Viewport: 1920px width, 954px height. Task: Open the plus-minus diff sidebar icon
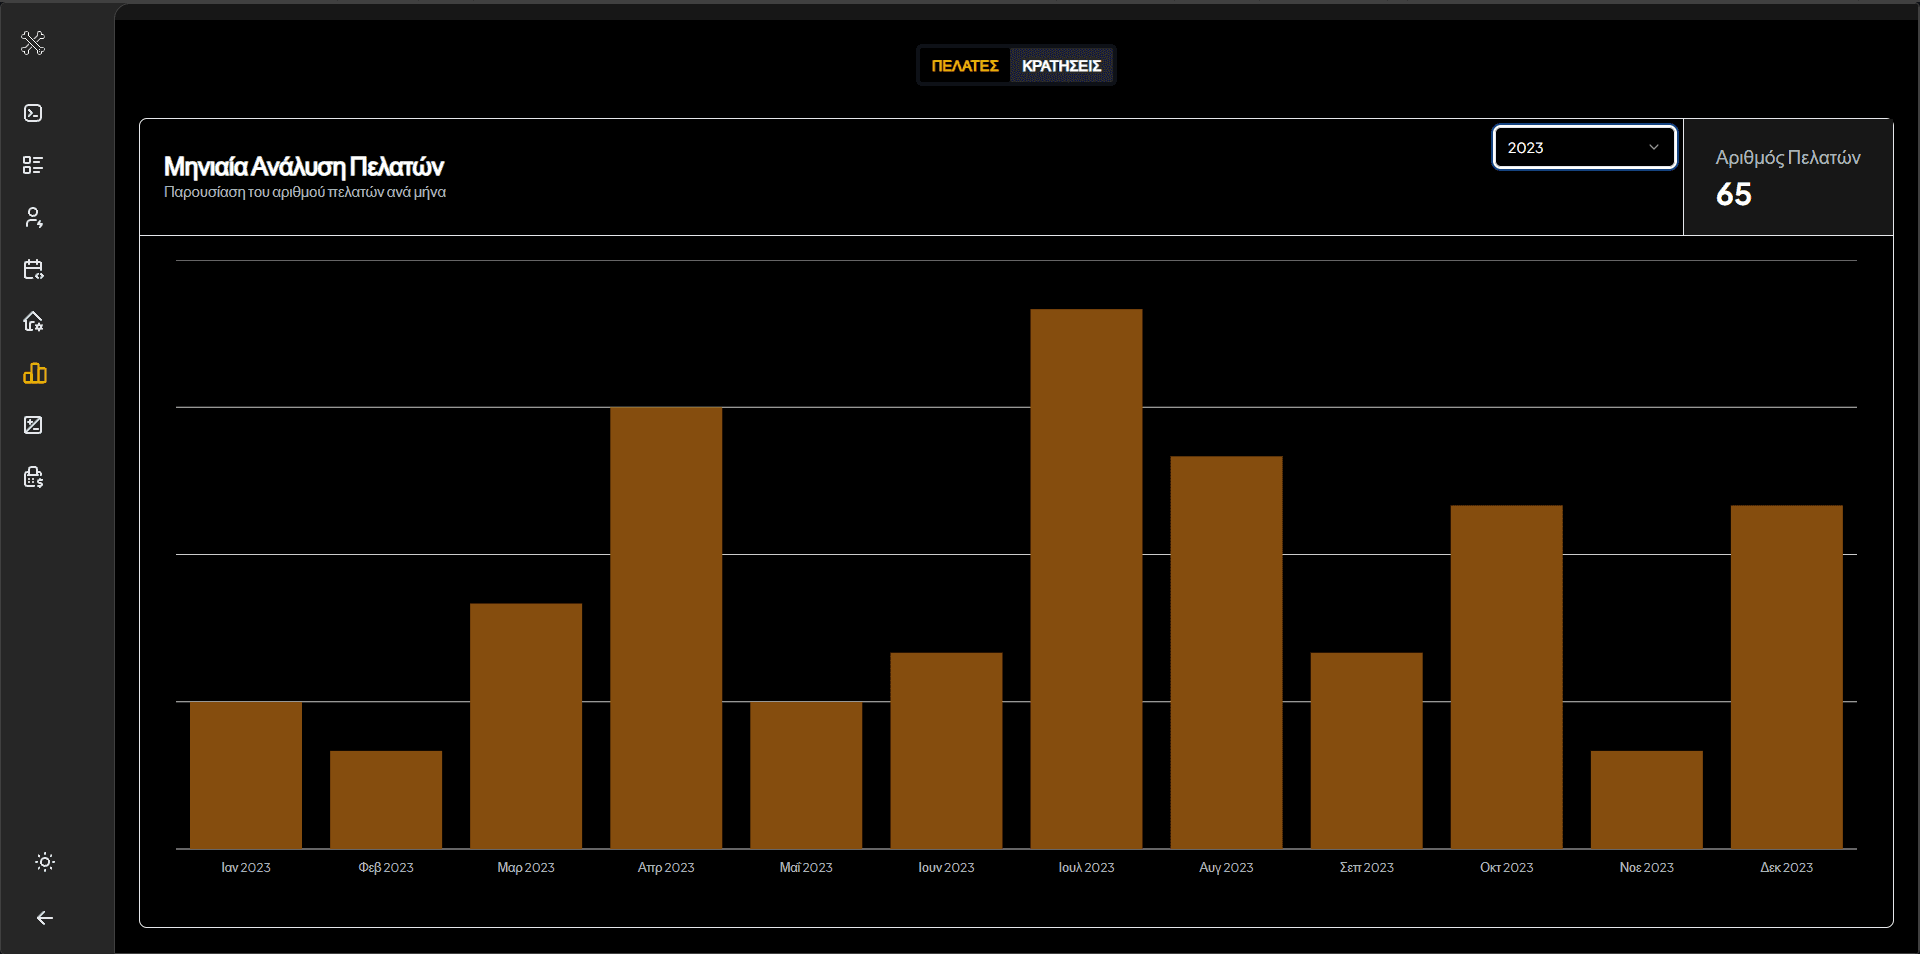33,425
